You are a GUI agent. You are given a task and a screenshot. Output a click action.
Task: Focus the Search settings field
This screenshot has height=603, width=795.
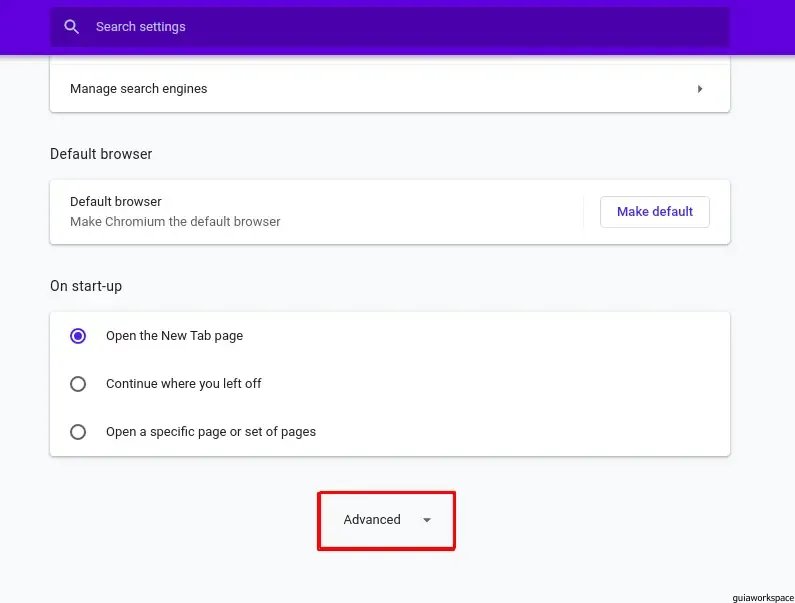coord(389,27)
